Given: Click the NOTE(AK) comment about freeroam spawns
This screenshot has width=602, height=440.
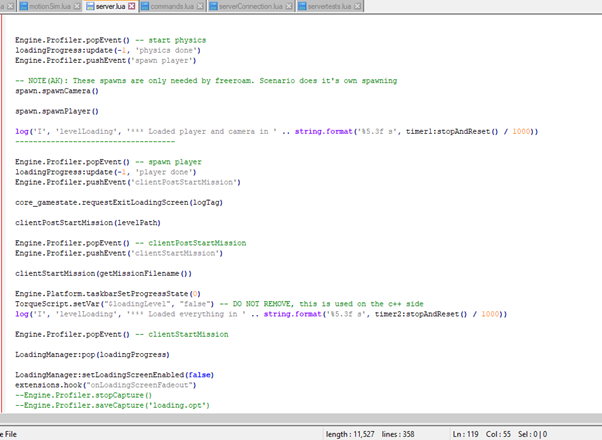Looking at the screenshot, I should [x=206, y=81].
